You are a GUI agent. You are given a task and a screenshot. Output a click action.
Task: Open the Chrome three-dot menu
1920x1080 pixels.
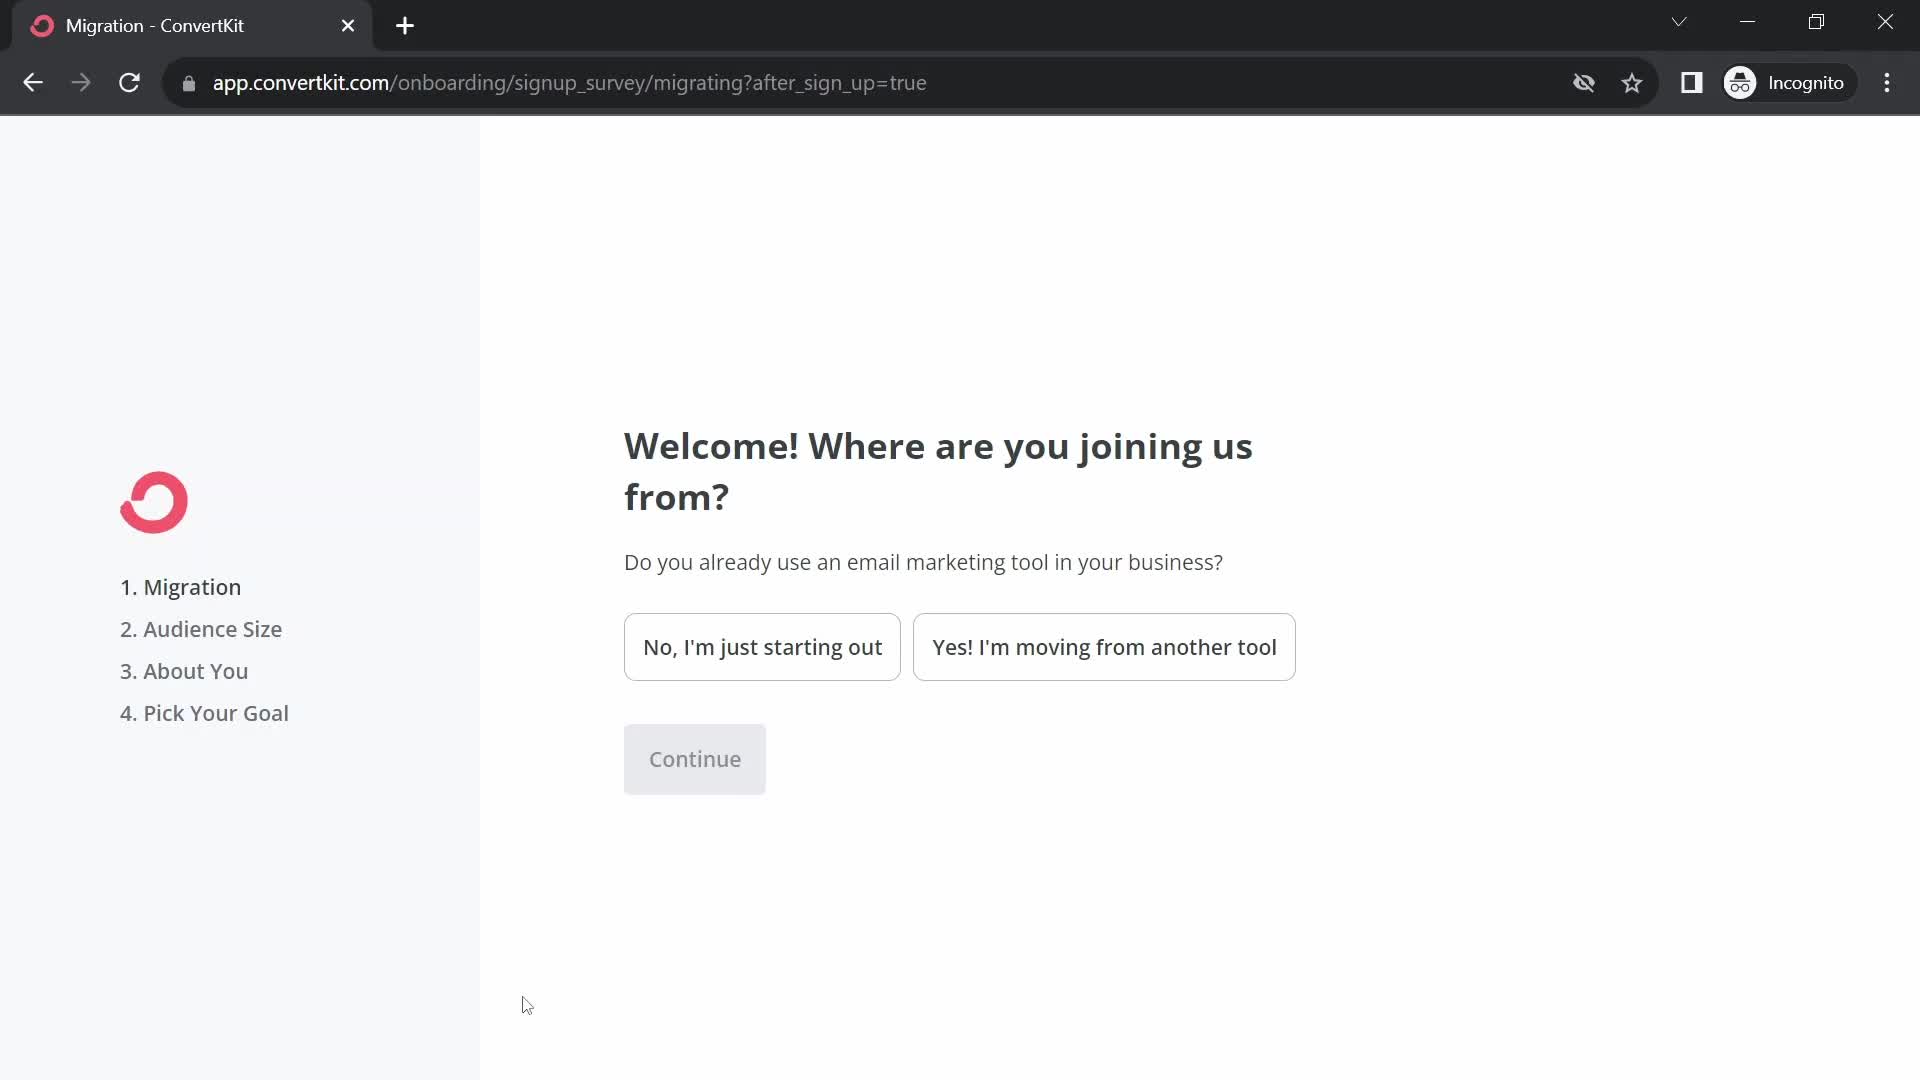pos(1887,83)
